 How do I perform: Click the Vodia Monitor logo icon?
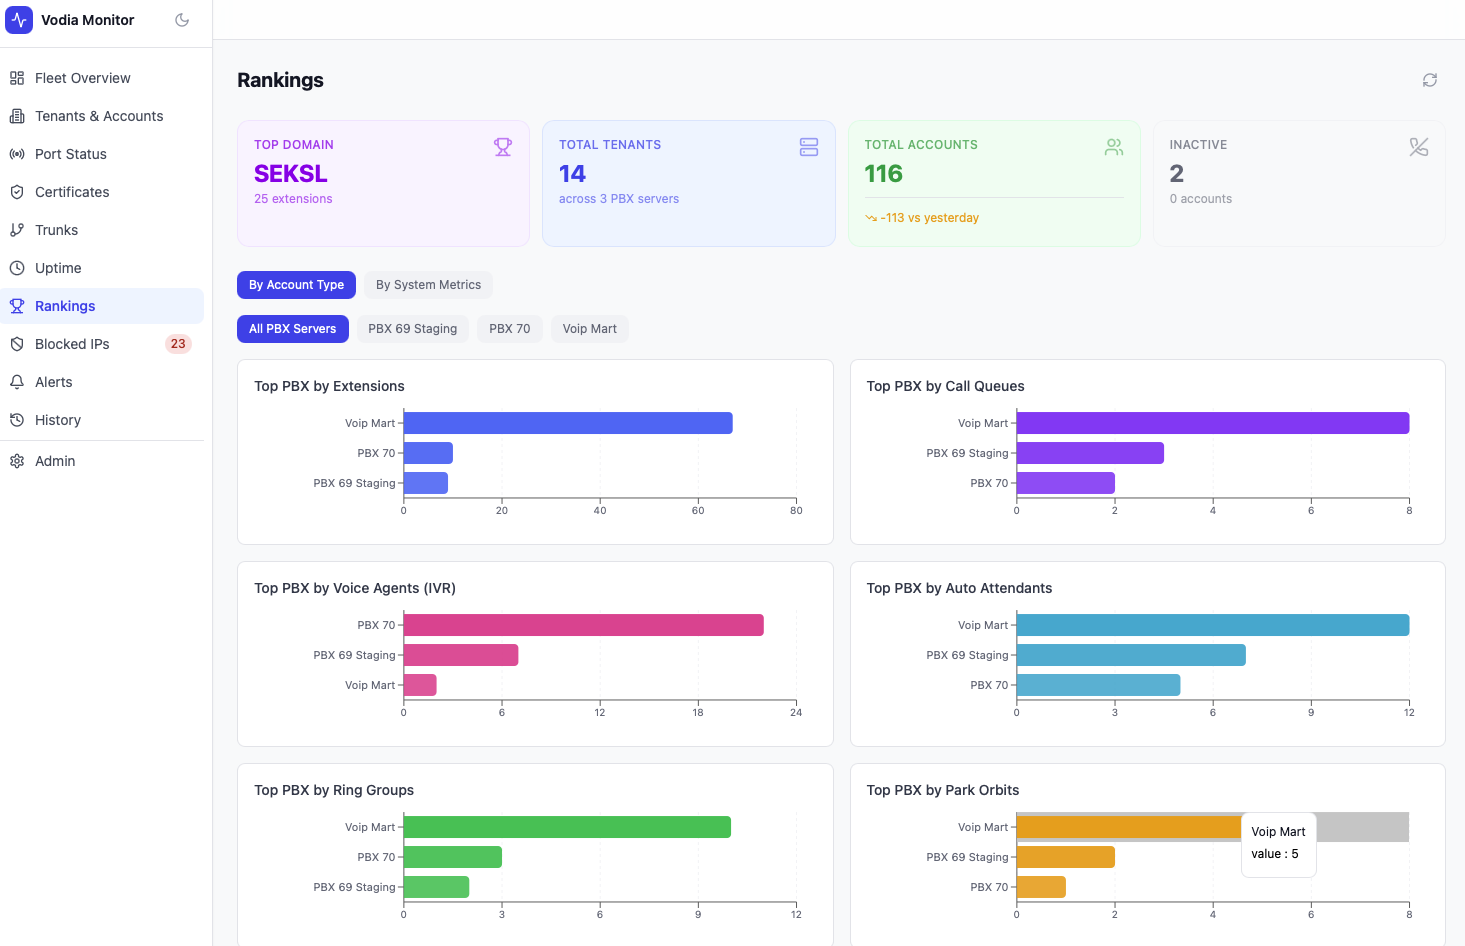tap(19, 20)
